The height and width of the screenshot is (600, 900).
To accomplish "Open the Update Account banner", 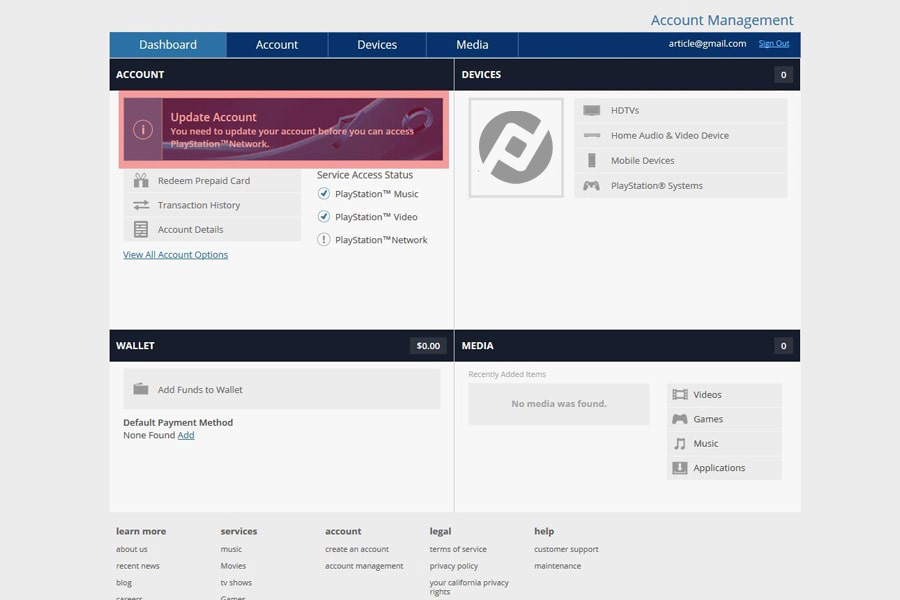I will (284, 129).
